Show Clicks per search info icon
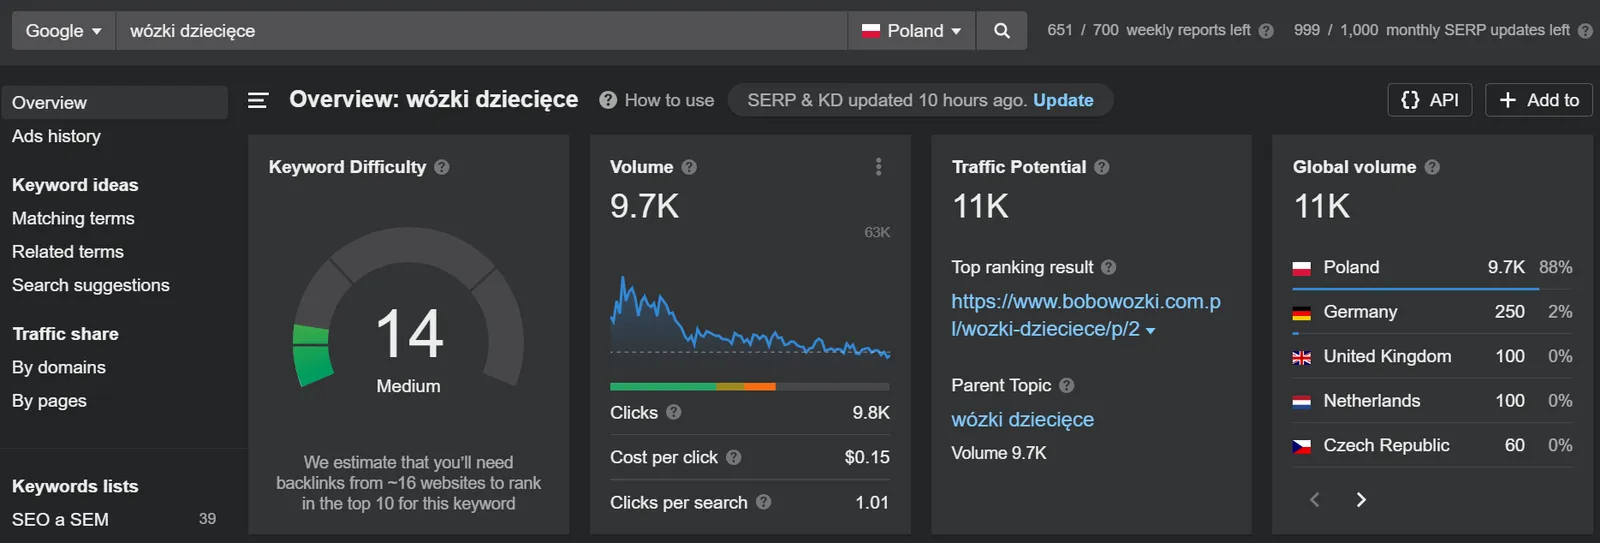Image resolution: width=1600 pixels, height=543 pixels. (x=764, y=502)
